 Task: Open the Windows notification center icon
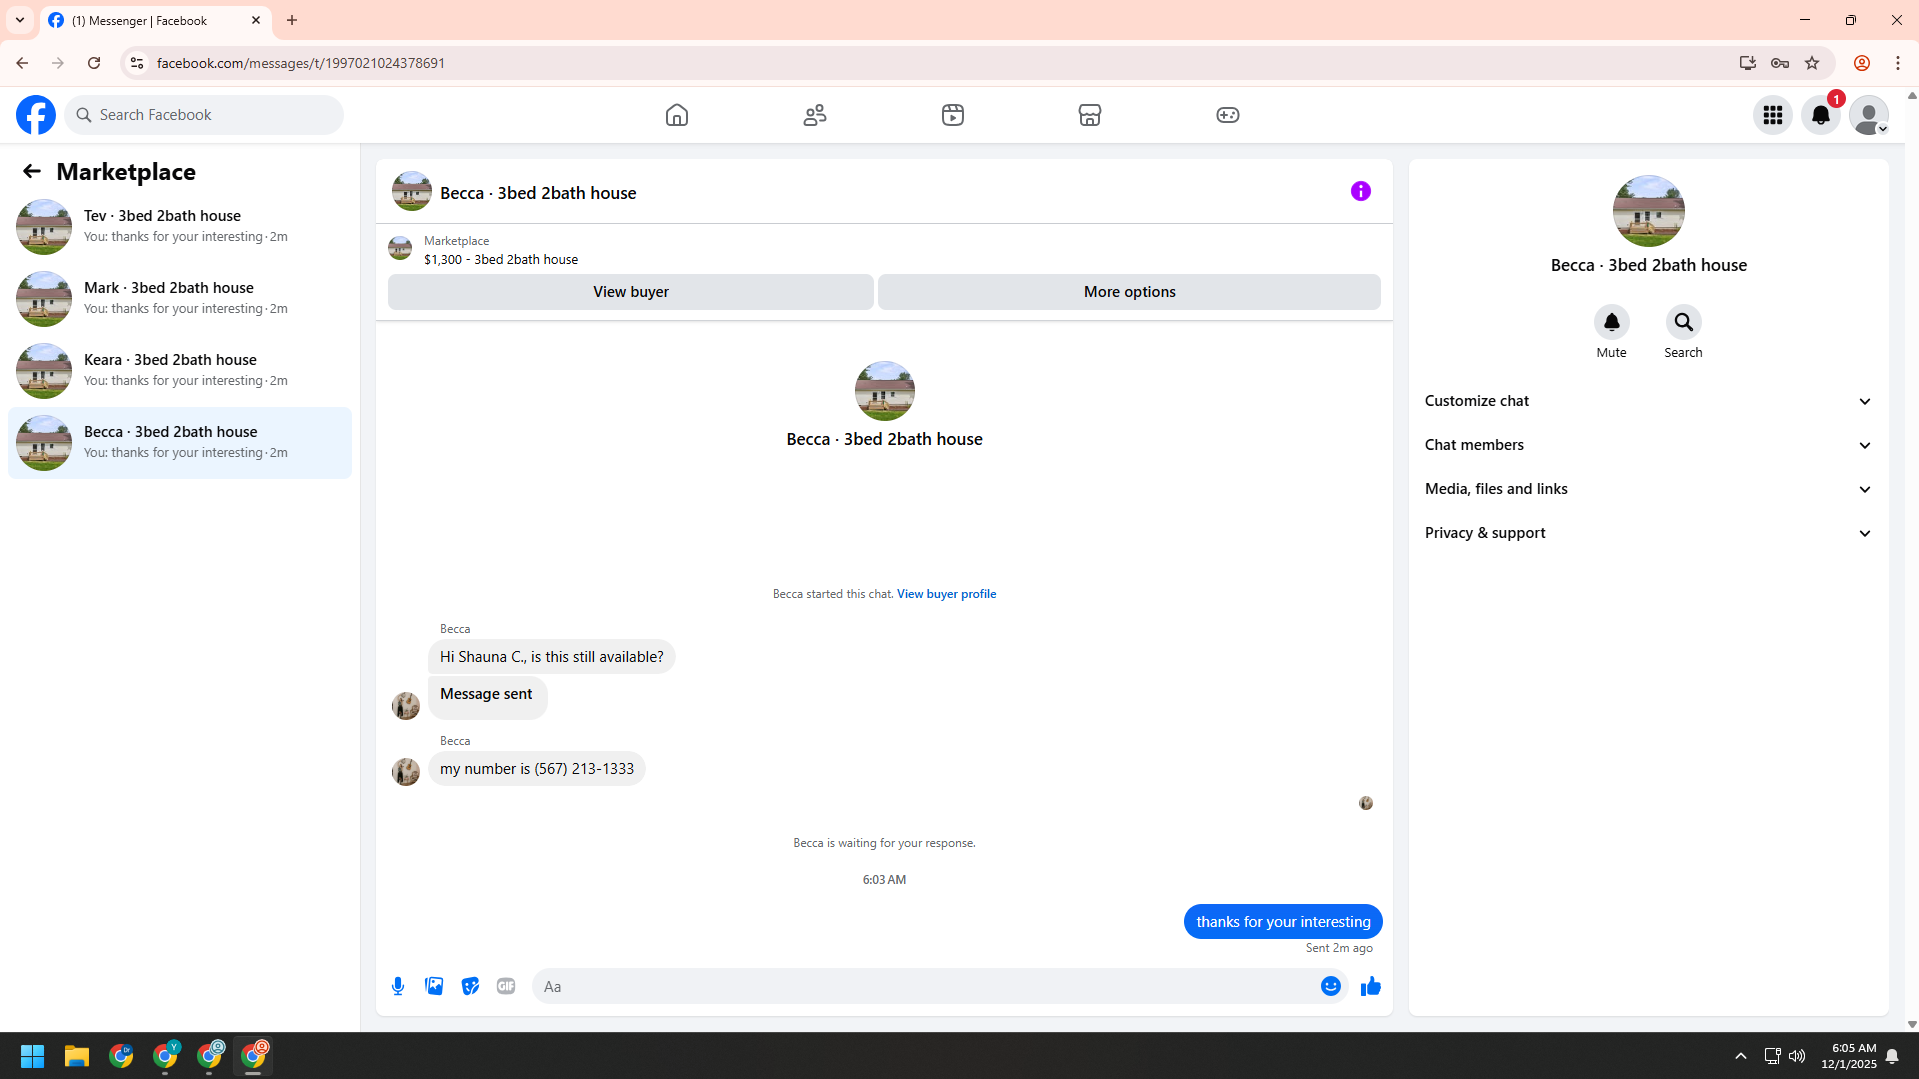[1892, 1056]
